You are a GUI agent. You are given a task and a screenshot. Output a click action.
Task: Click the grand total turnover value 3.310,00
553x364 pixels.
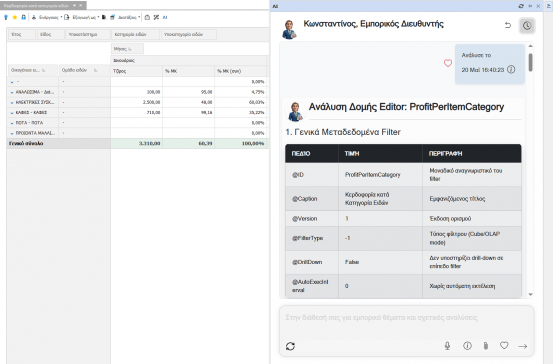[136, 144]
